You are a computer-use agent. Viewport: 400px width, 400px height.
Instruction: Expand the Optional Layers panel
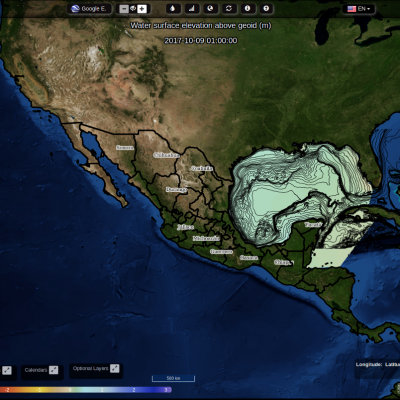coord(114,368)
